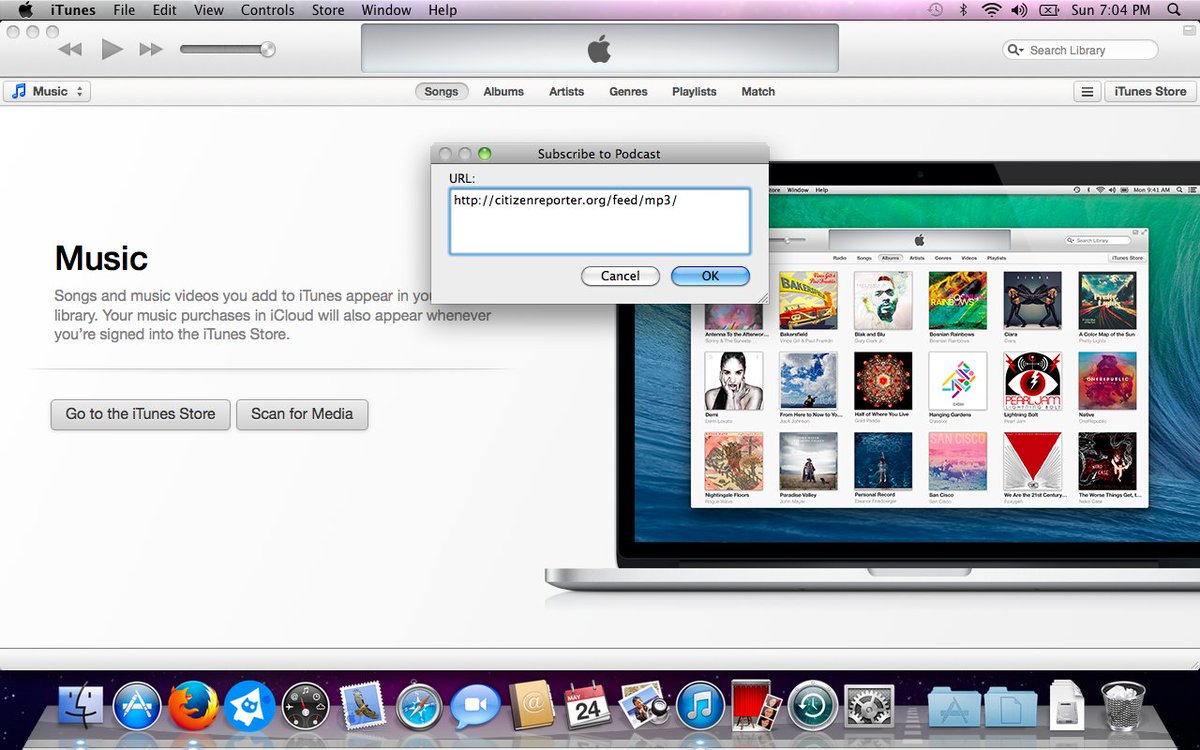This screenshot has height=750, width=1200.
Task: Click the Bluetooth menu bar icon
Action: 964,10
